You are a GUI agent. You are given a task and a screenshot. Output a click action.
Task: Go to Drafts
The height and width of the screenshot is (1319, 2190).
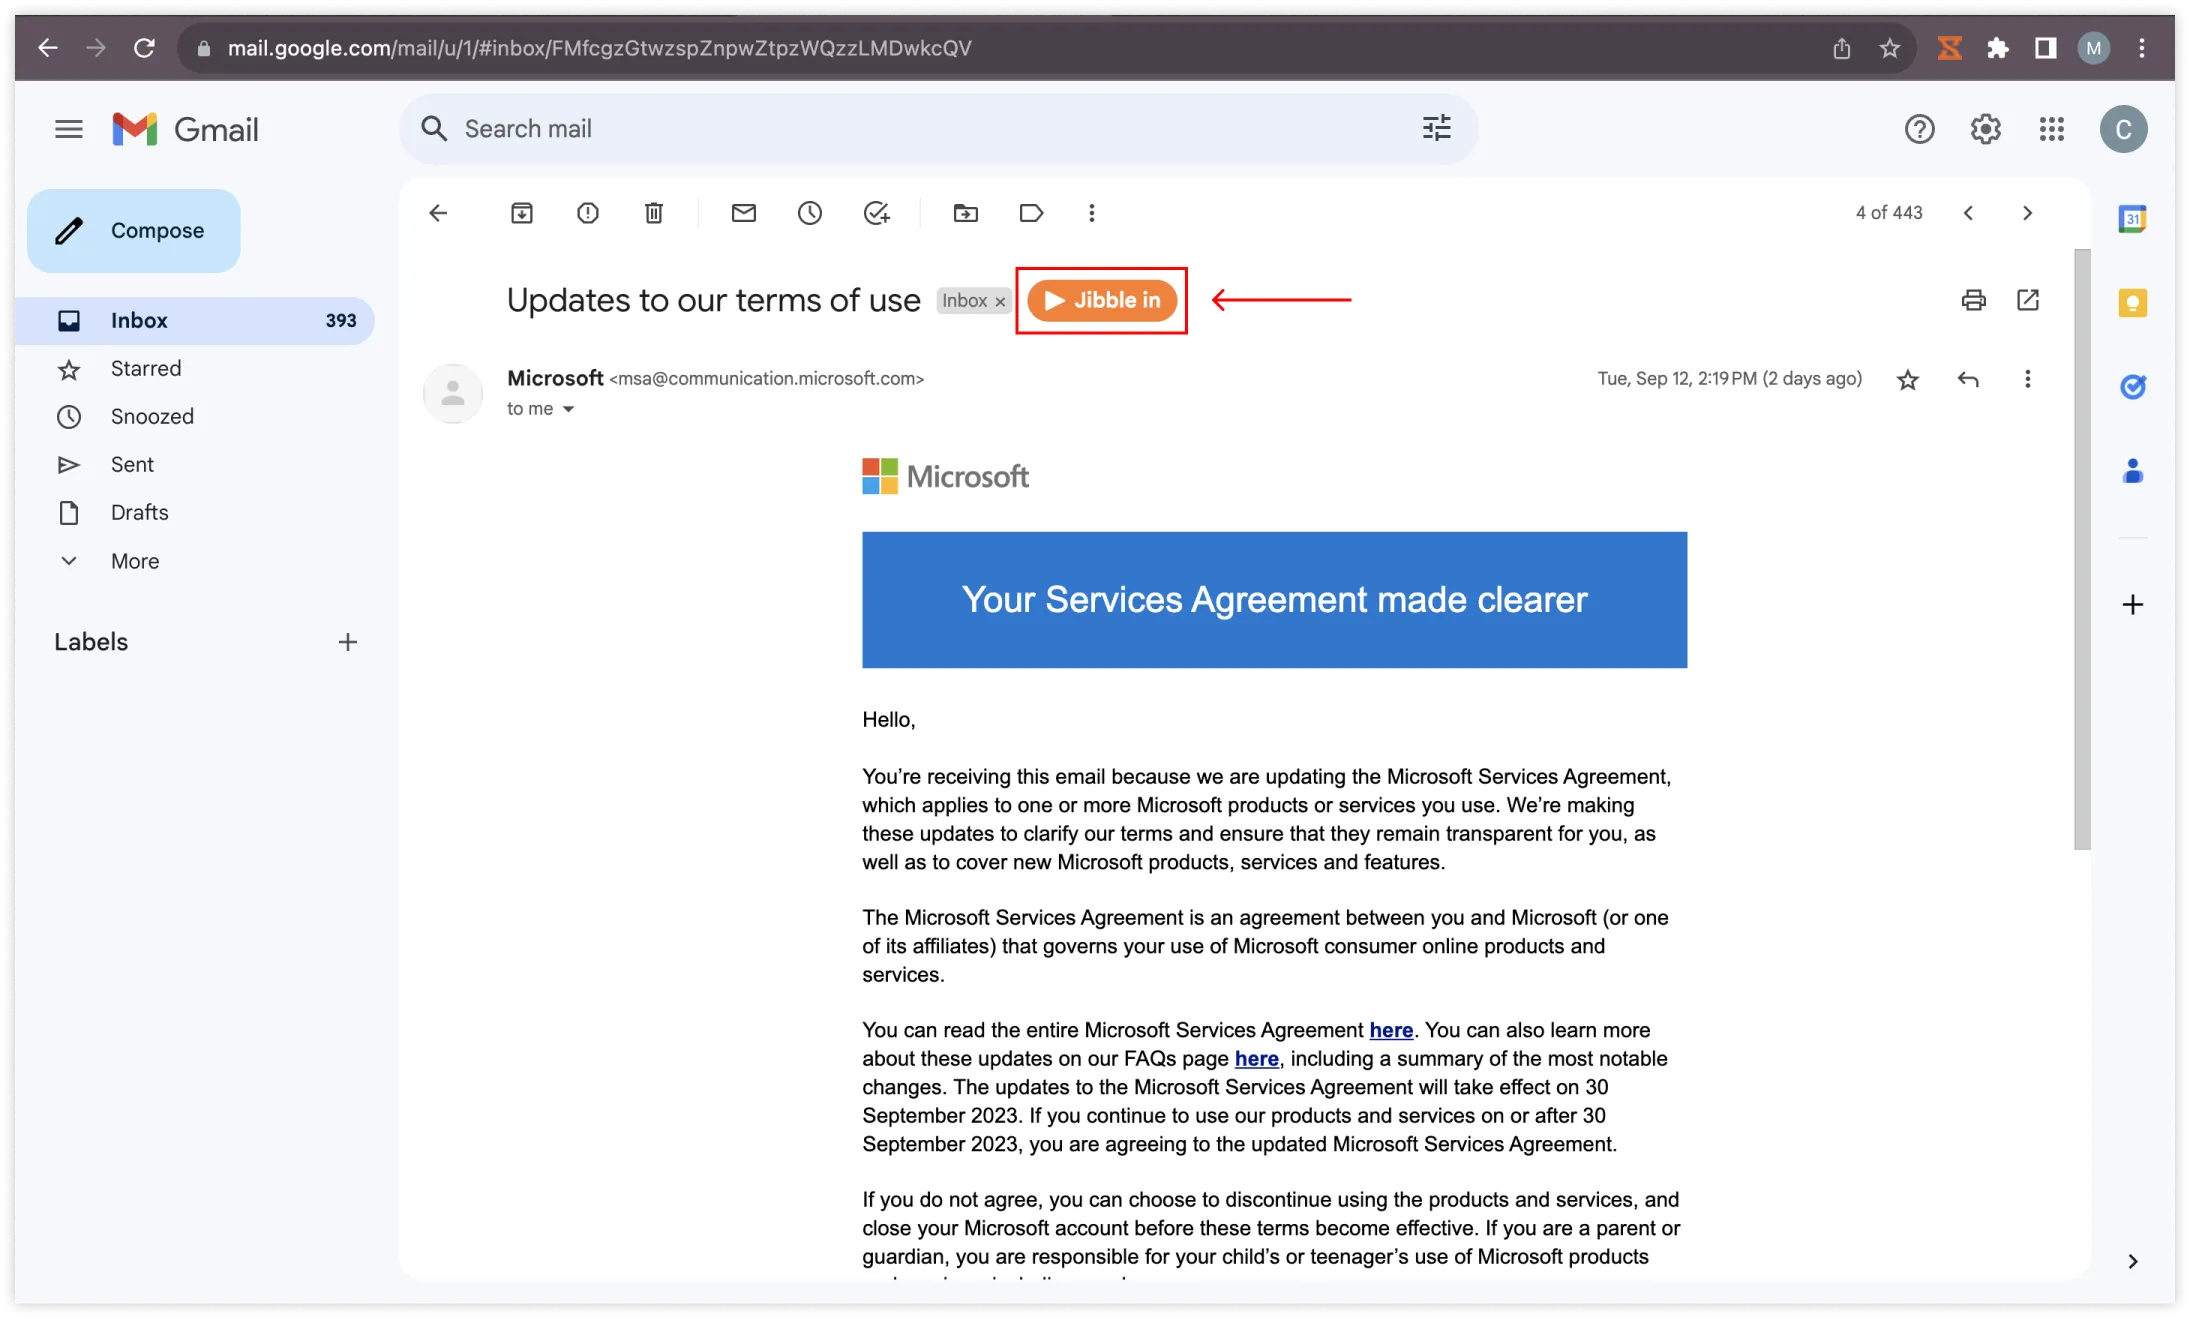(x=139, y=511)
